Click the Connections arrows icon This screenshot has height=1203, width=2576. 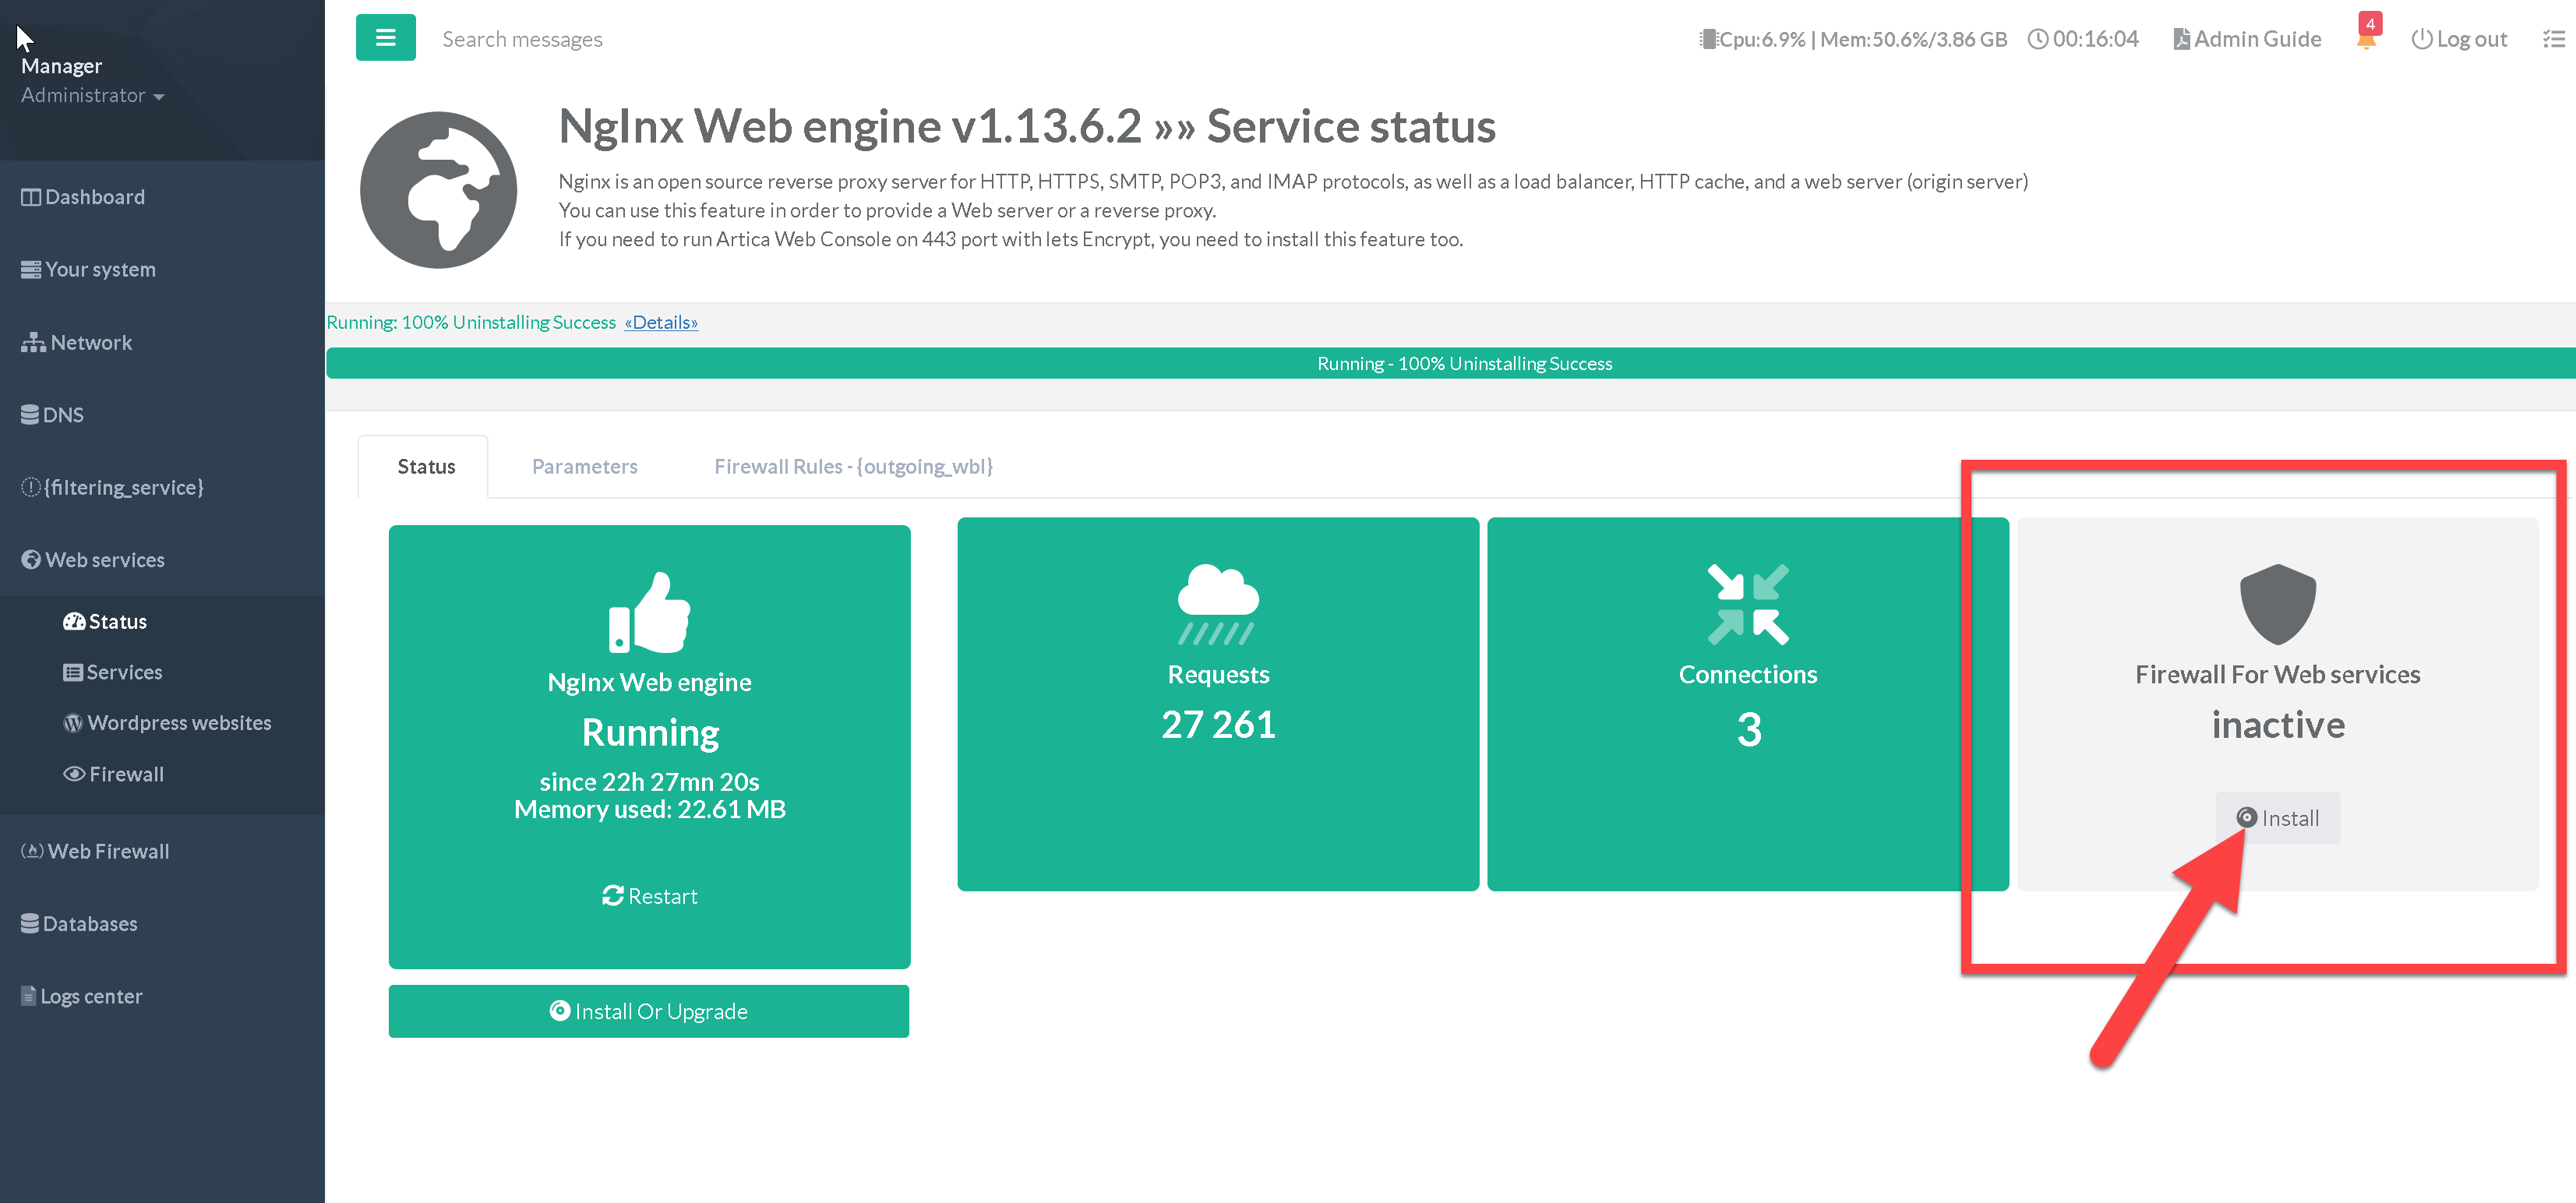pos(1747,604)
